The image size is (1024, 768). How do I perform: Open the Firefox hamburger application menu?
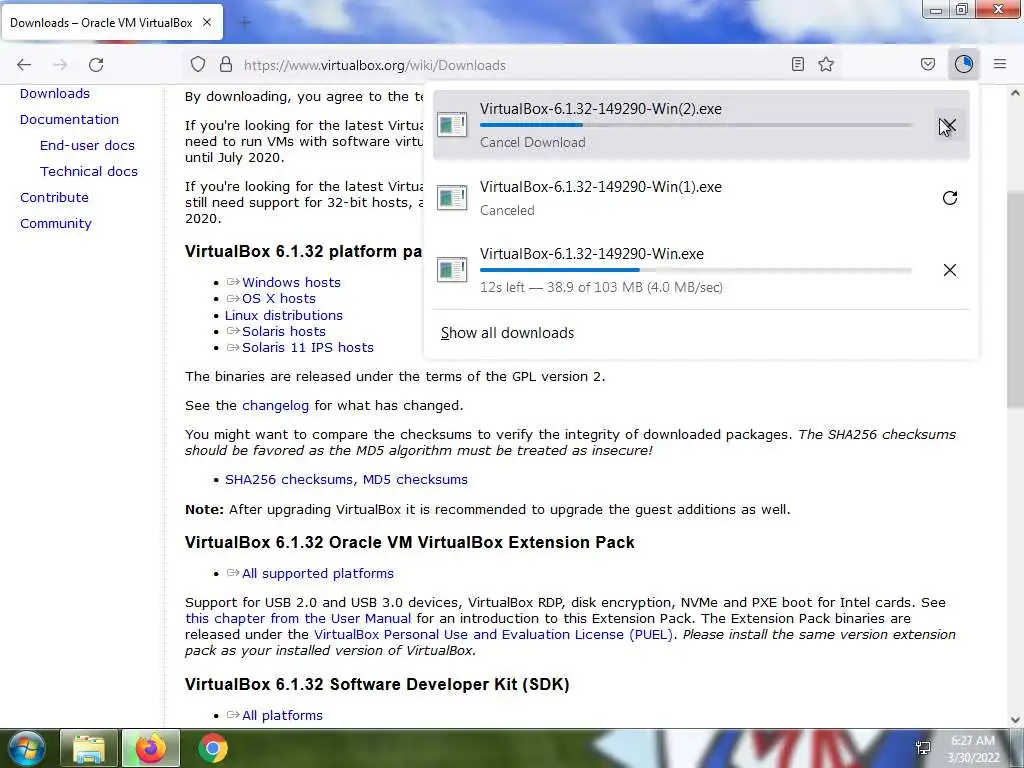point(1000,64)
